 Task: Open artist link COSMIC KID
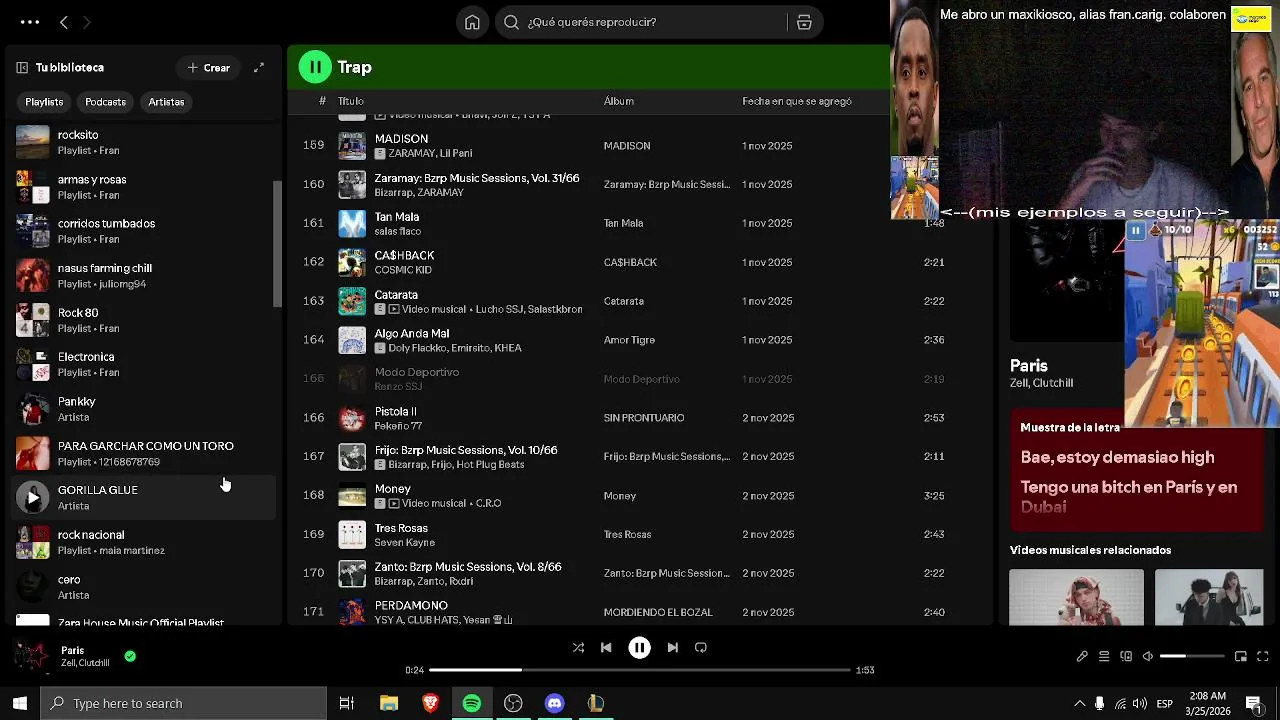[403, 270]
